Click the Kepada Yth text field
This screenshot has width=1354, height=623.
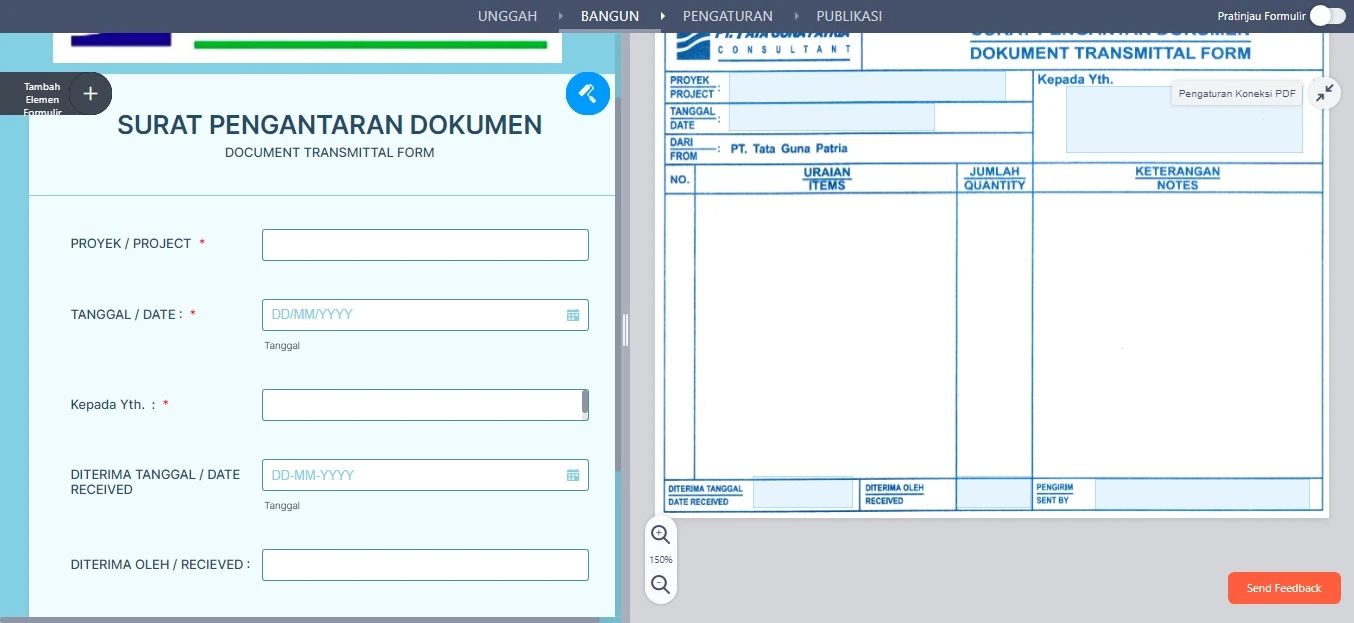(420, 404)
